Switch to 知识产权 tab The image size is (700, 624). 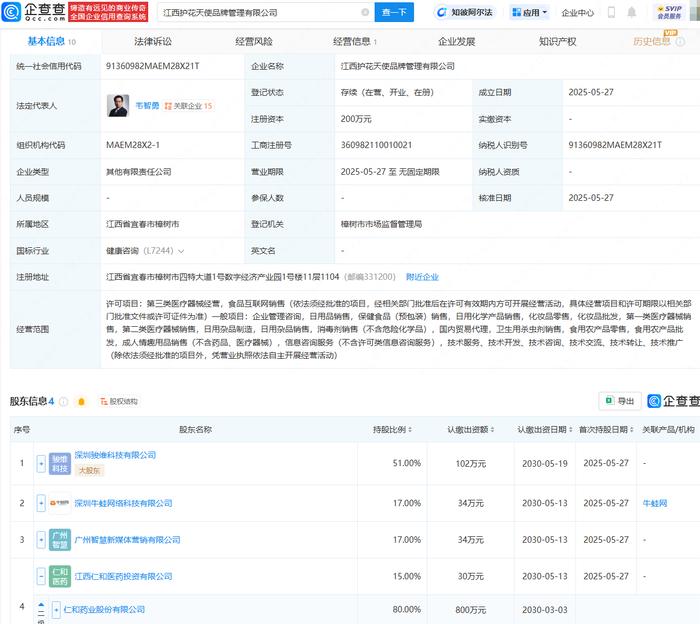(x=557, y=42)
